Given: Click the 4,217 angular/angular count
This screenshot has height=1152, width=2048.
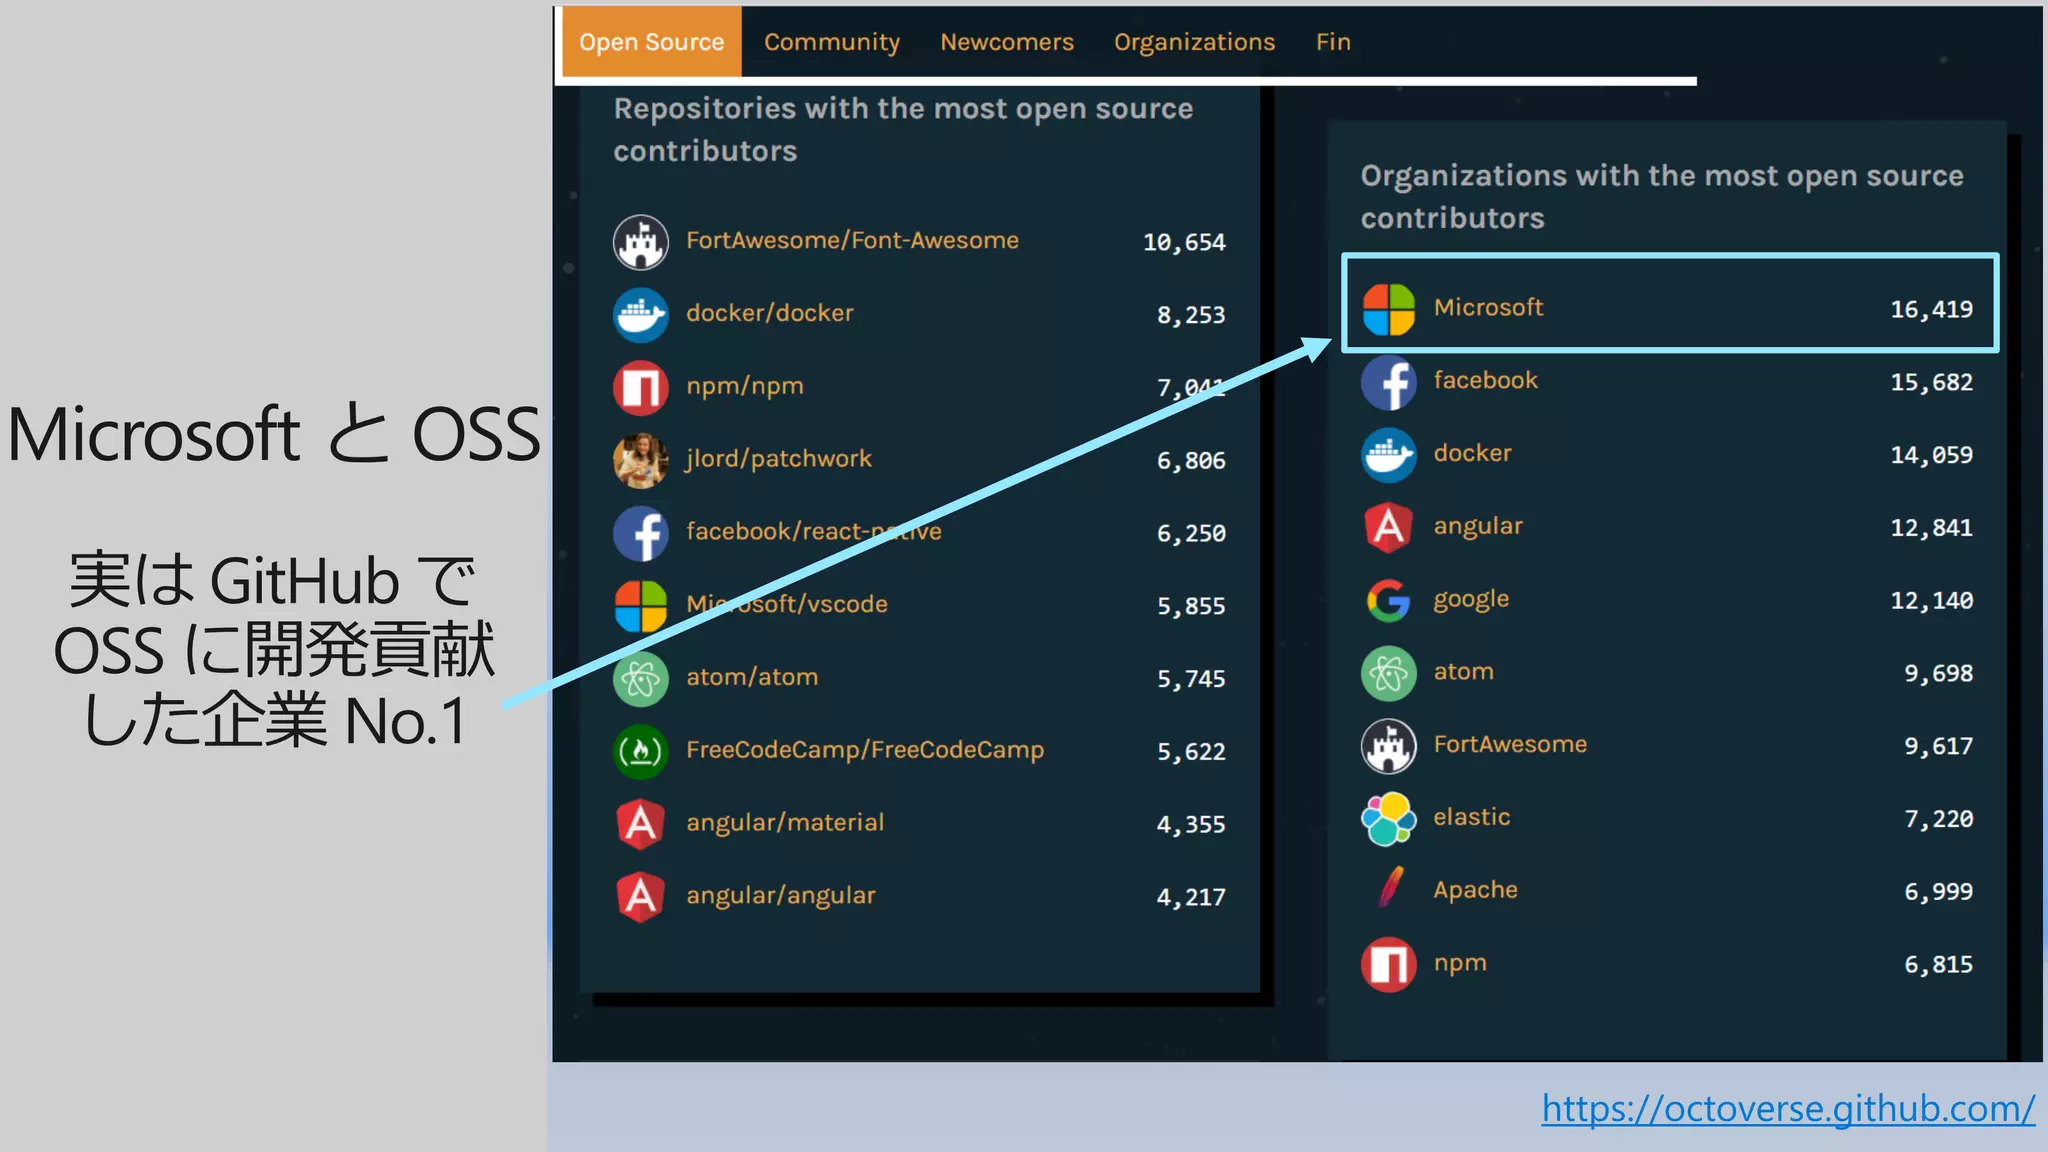Looking at the screenshot, I should tap(1191, 897).
